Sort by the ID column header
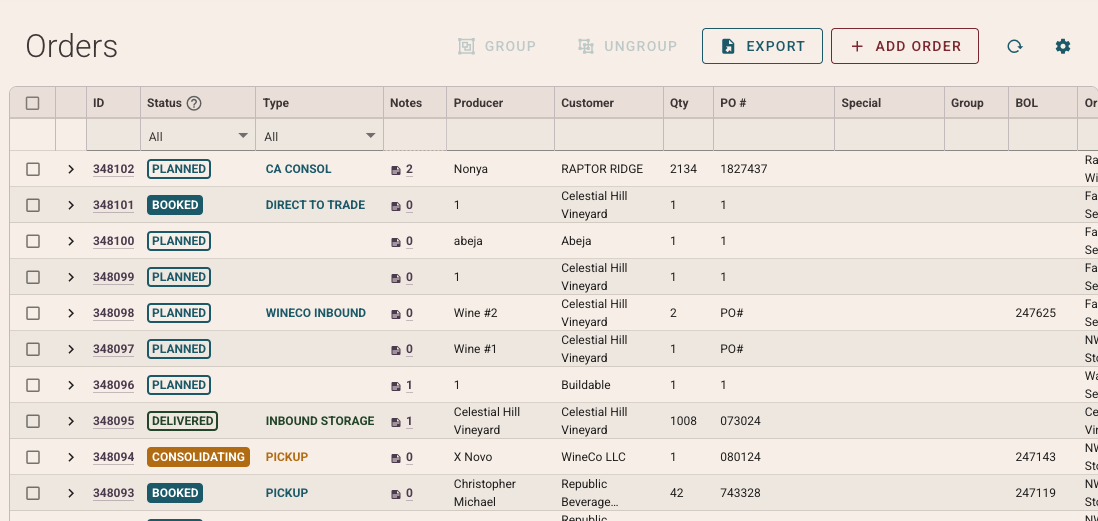The height and width of the screenshot is (521, 1098). (99, 103)
